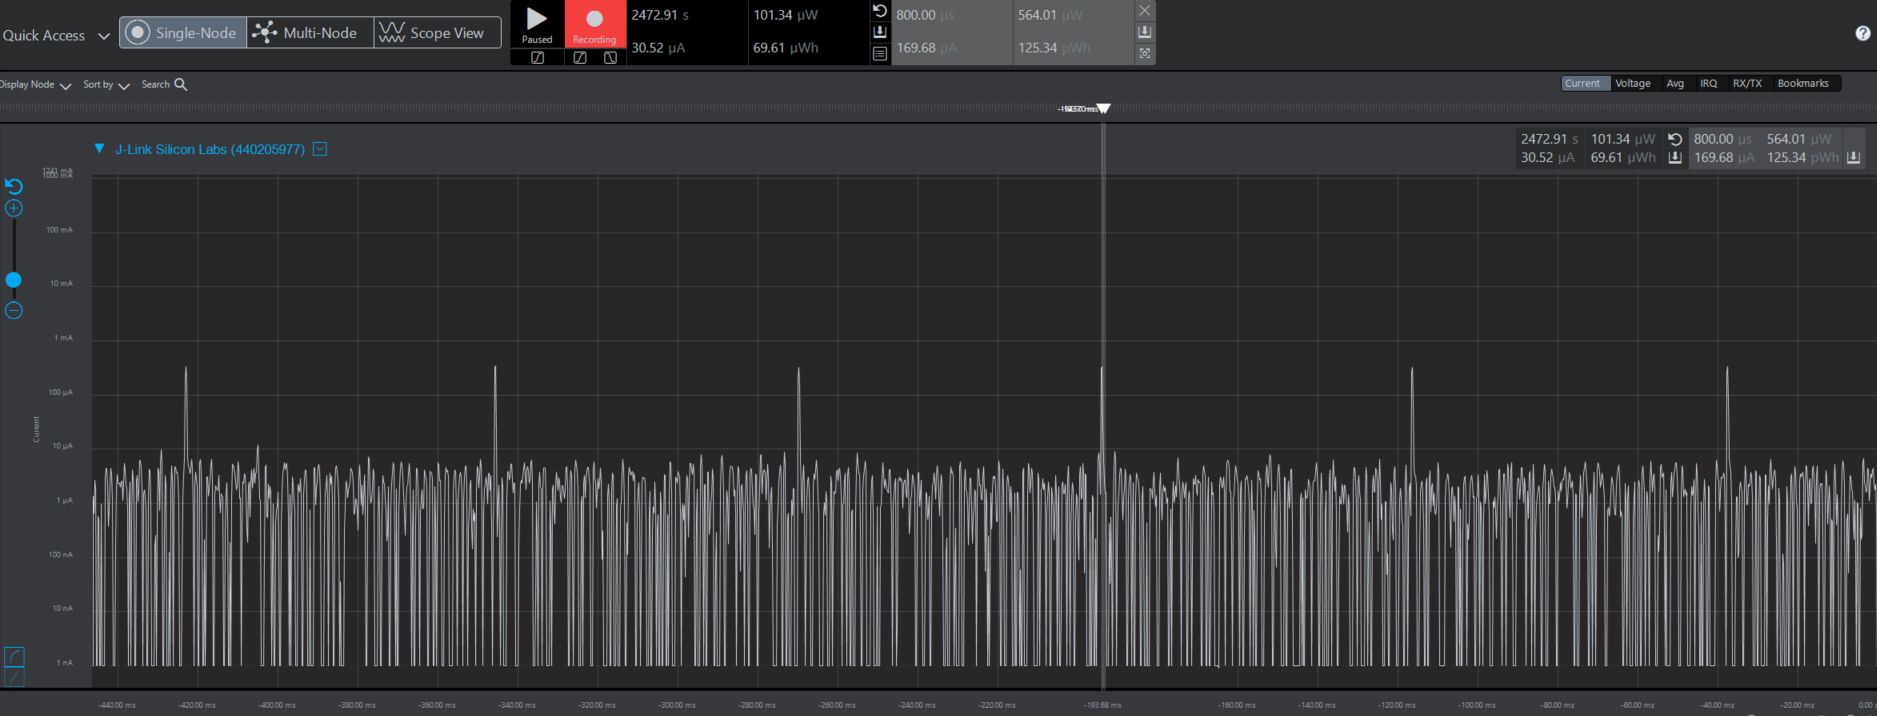The image size is (1877, 716).
Task: Click the circular plus zoom-in icon on Y-axis
Action: [14, 208]
